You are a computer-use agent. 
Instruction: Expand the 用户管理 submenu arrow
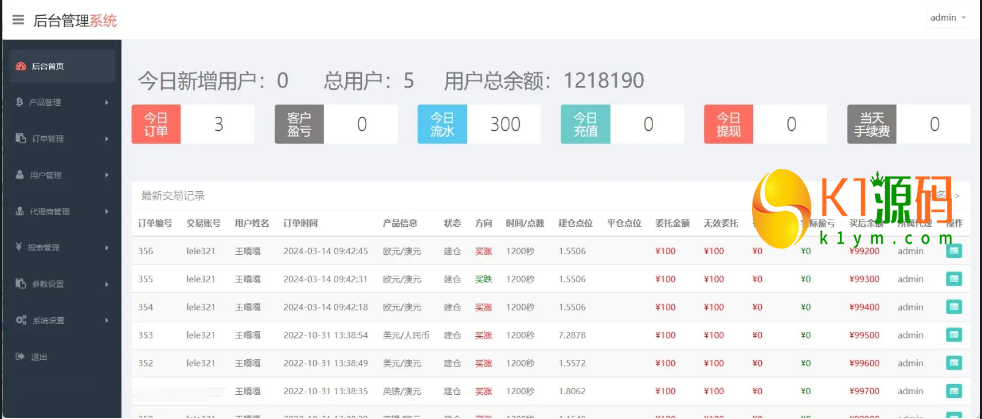pos(107,175)
